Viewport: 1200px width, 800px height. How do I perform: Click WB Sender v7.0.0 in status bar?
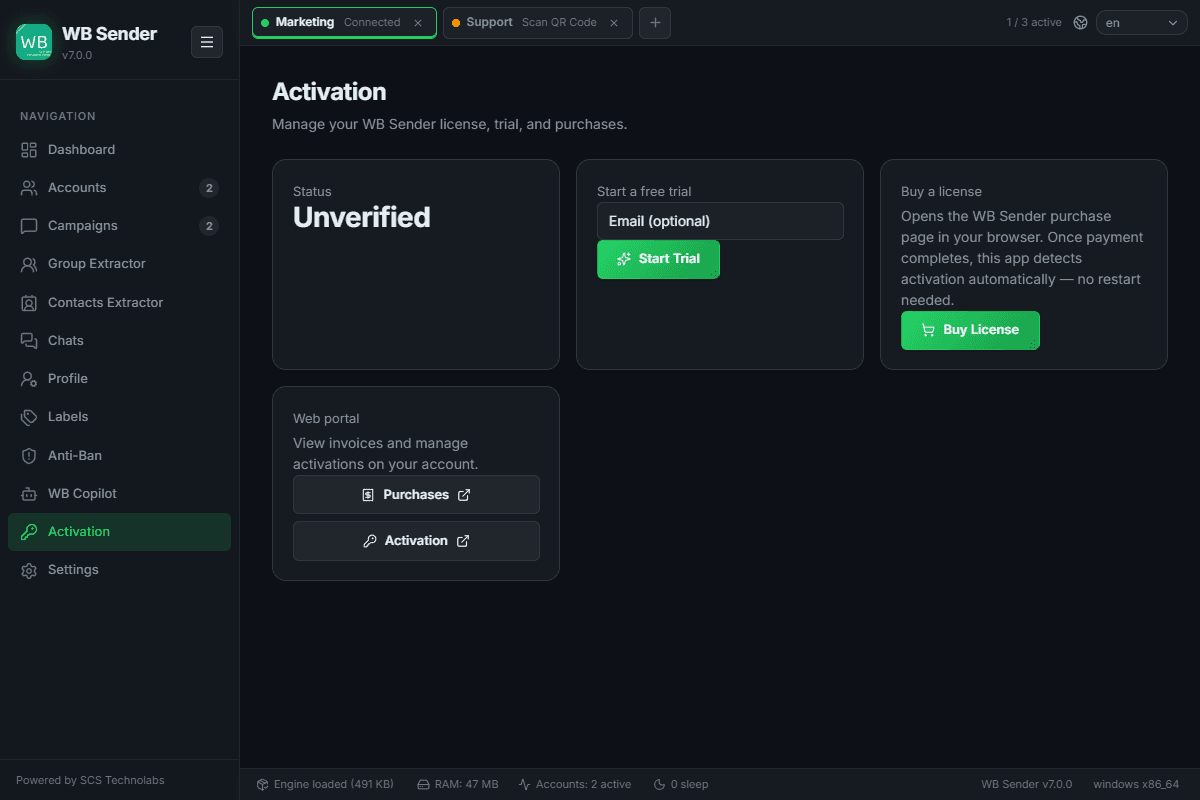point(1026,784)
